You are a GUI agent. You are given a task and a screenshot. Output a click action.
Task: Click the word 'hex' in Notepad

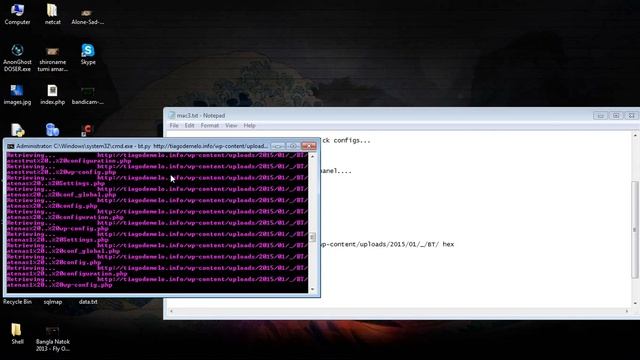(x=448, y=244)
